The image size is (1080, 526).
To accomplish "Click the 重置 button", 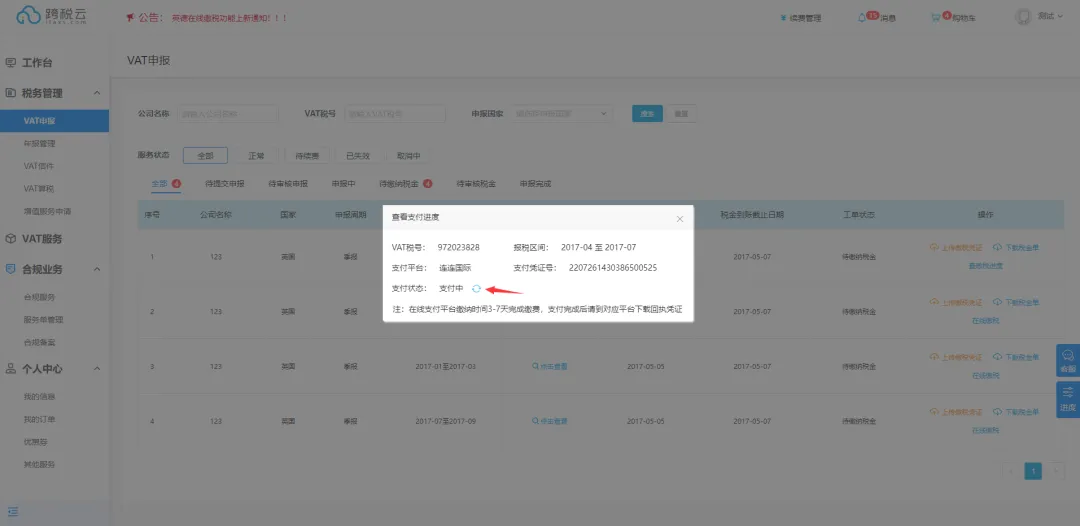I will [681, 114].
